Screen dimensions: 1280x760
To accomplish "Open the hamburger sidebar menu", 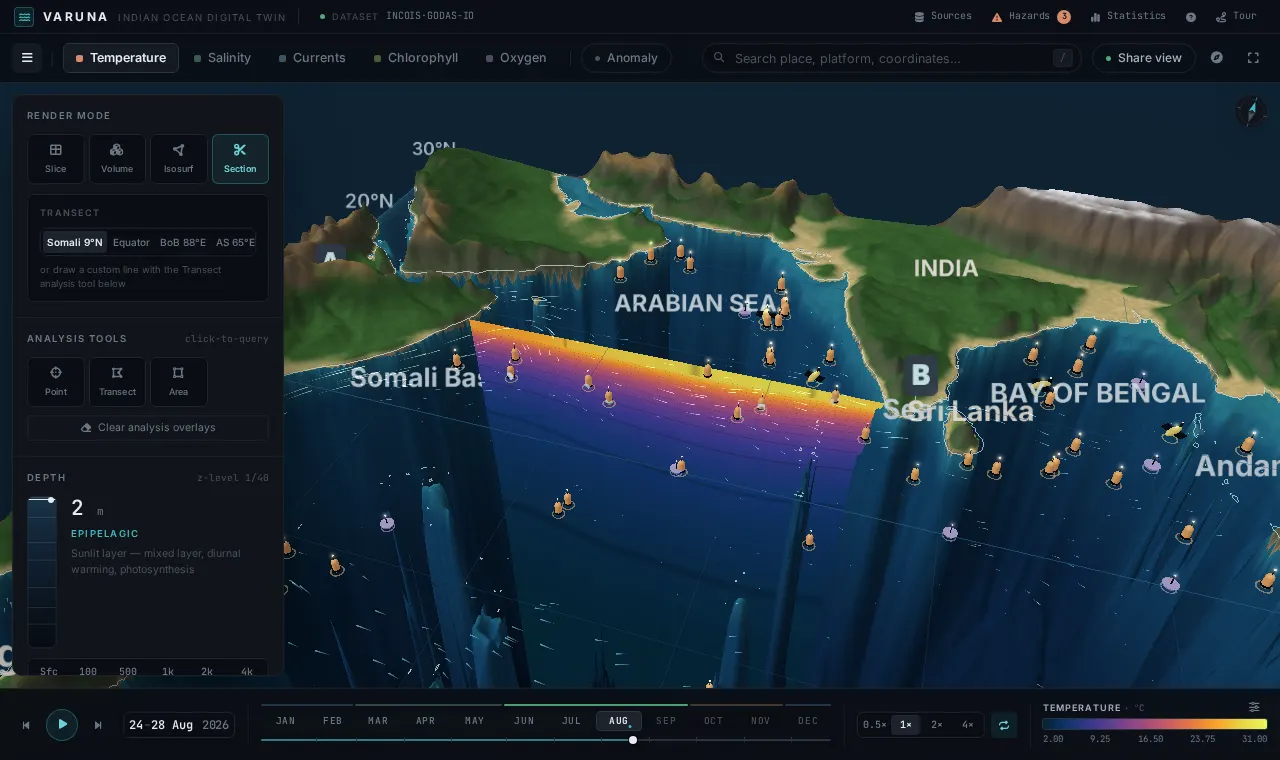I will pos(27,58).
